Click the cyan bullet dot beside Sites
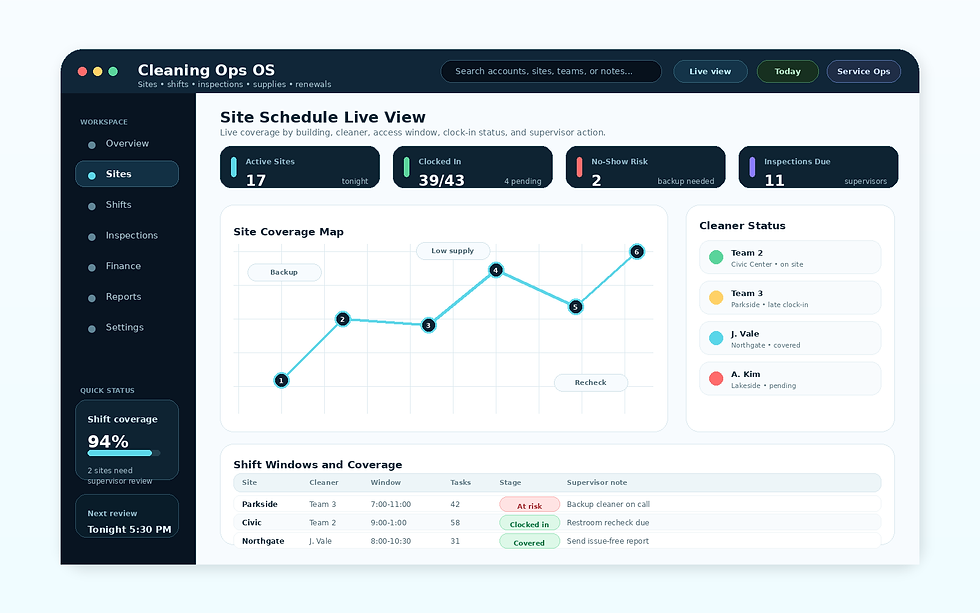Viewport: 980px width, 613px height. point(92,176)
